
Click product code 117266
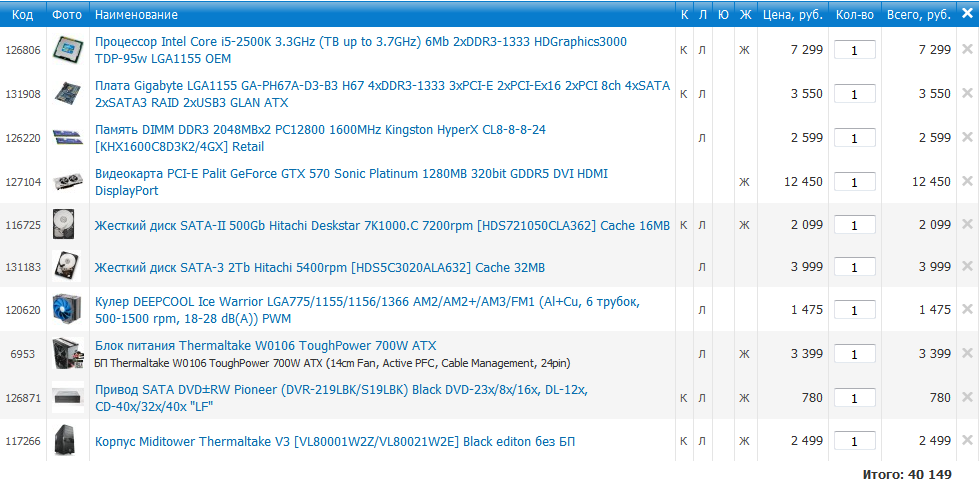(22, 441)
